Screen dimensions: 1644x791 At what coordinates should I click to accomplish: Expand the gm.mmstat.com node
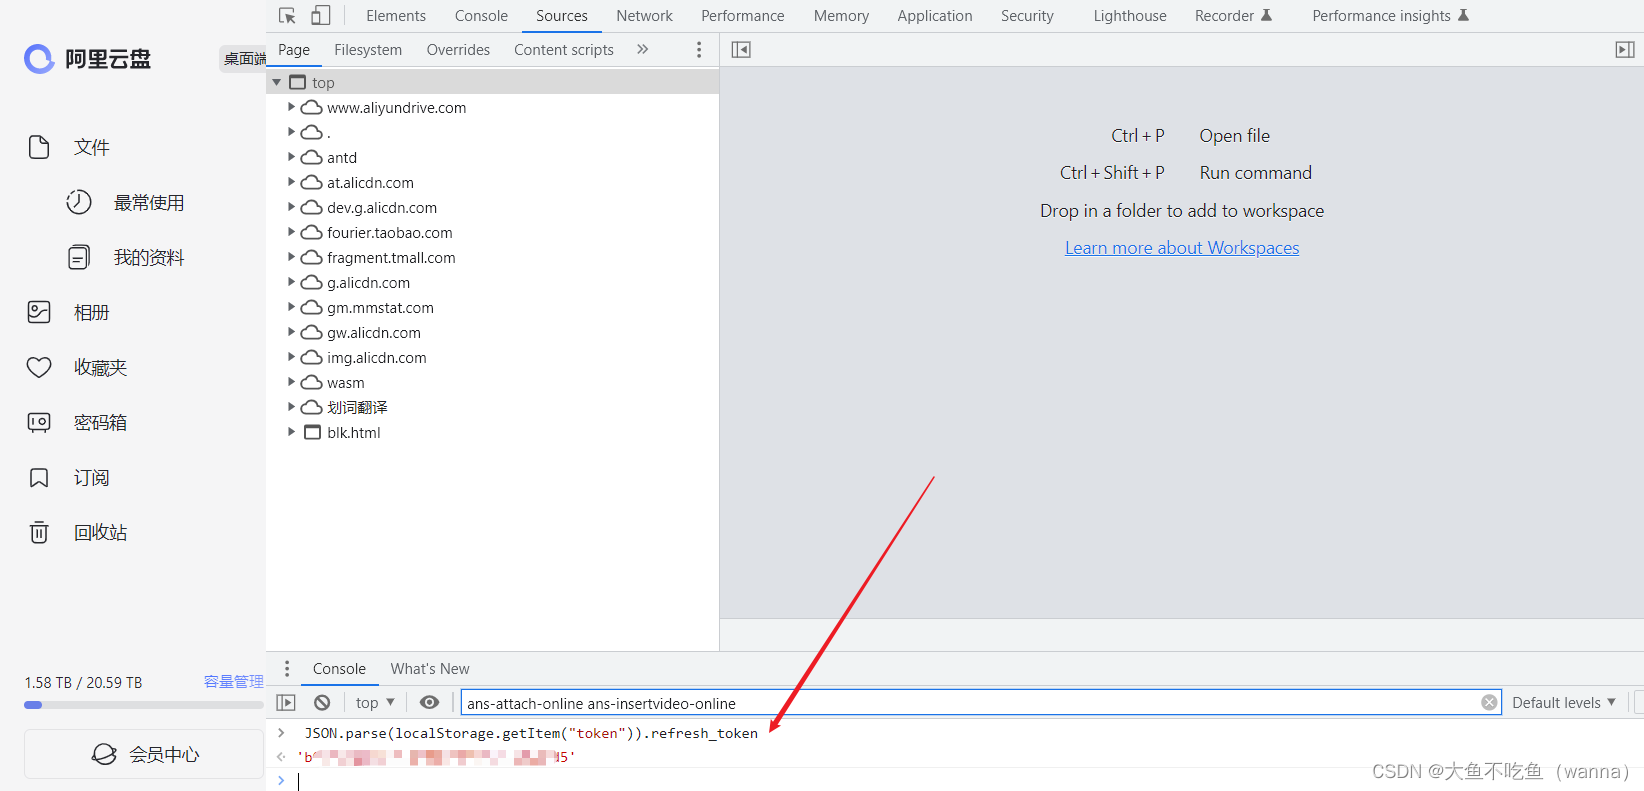click(x=291, y=307)
